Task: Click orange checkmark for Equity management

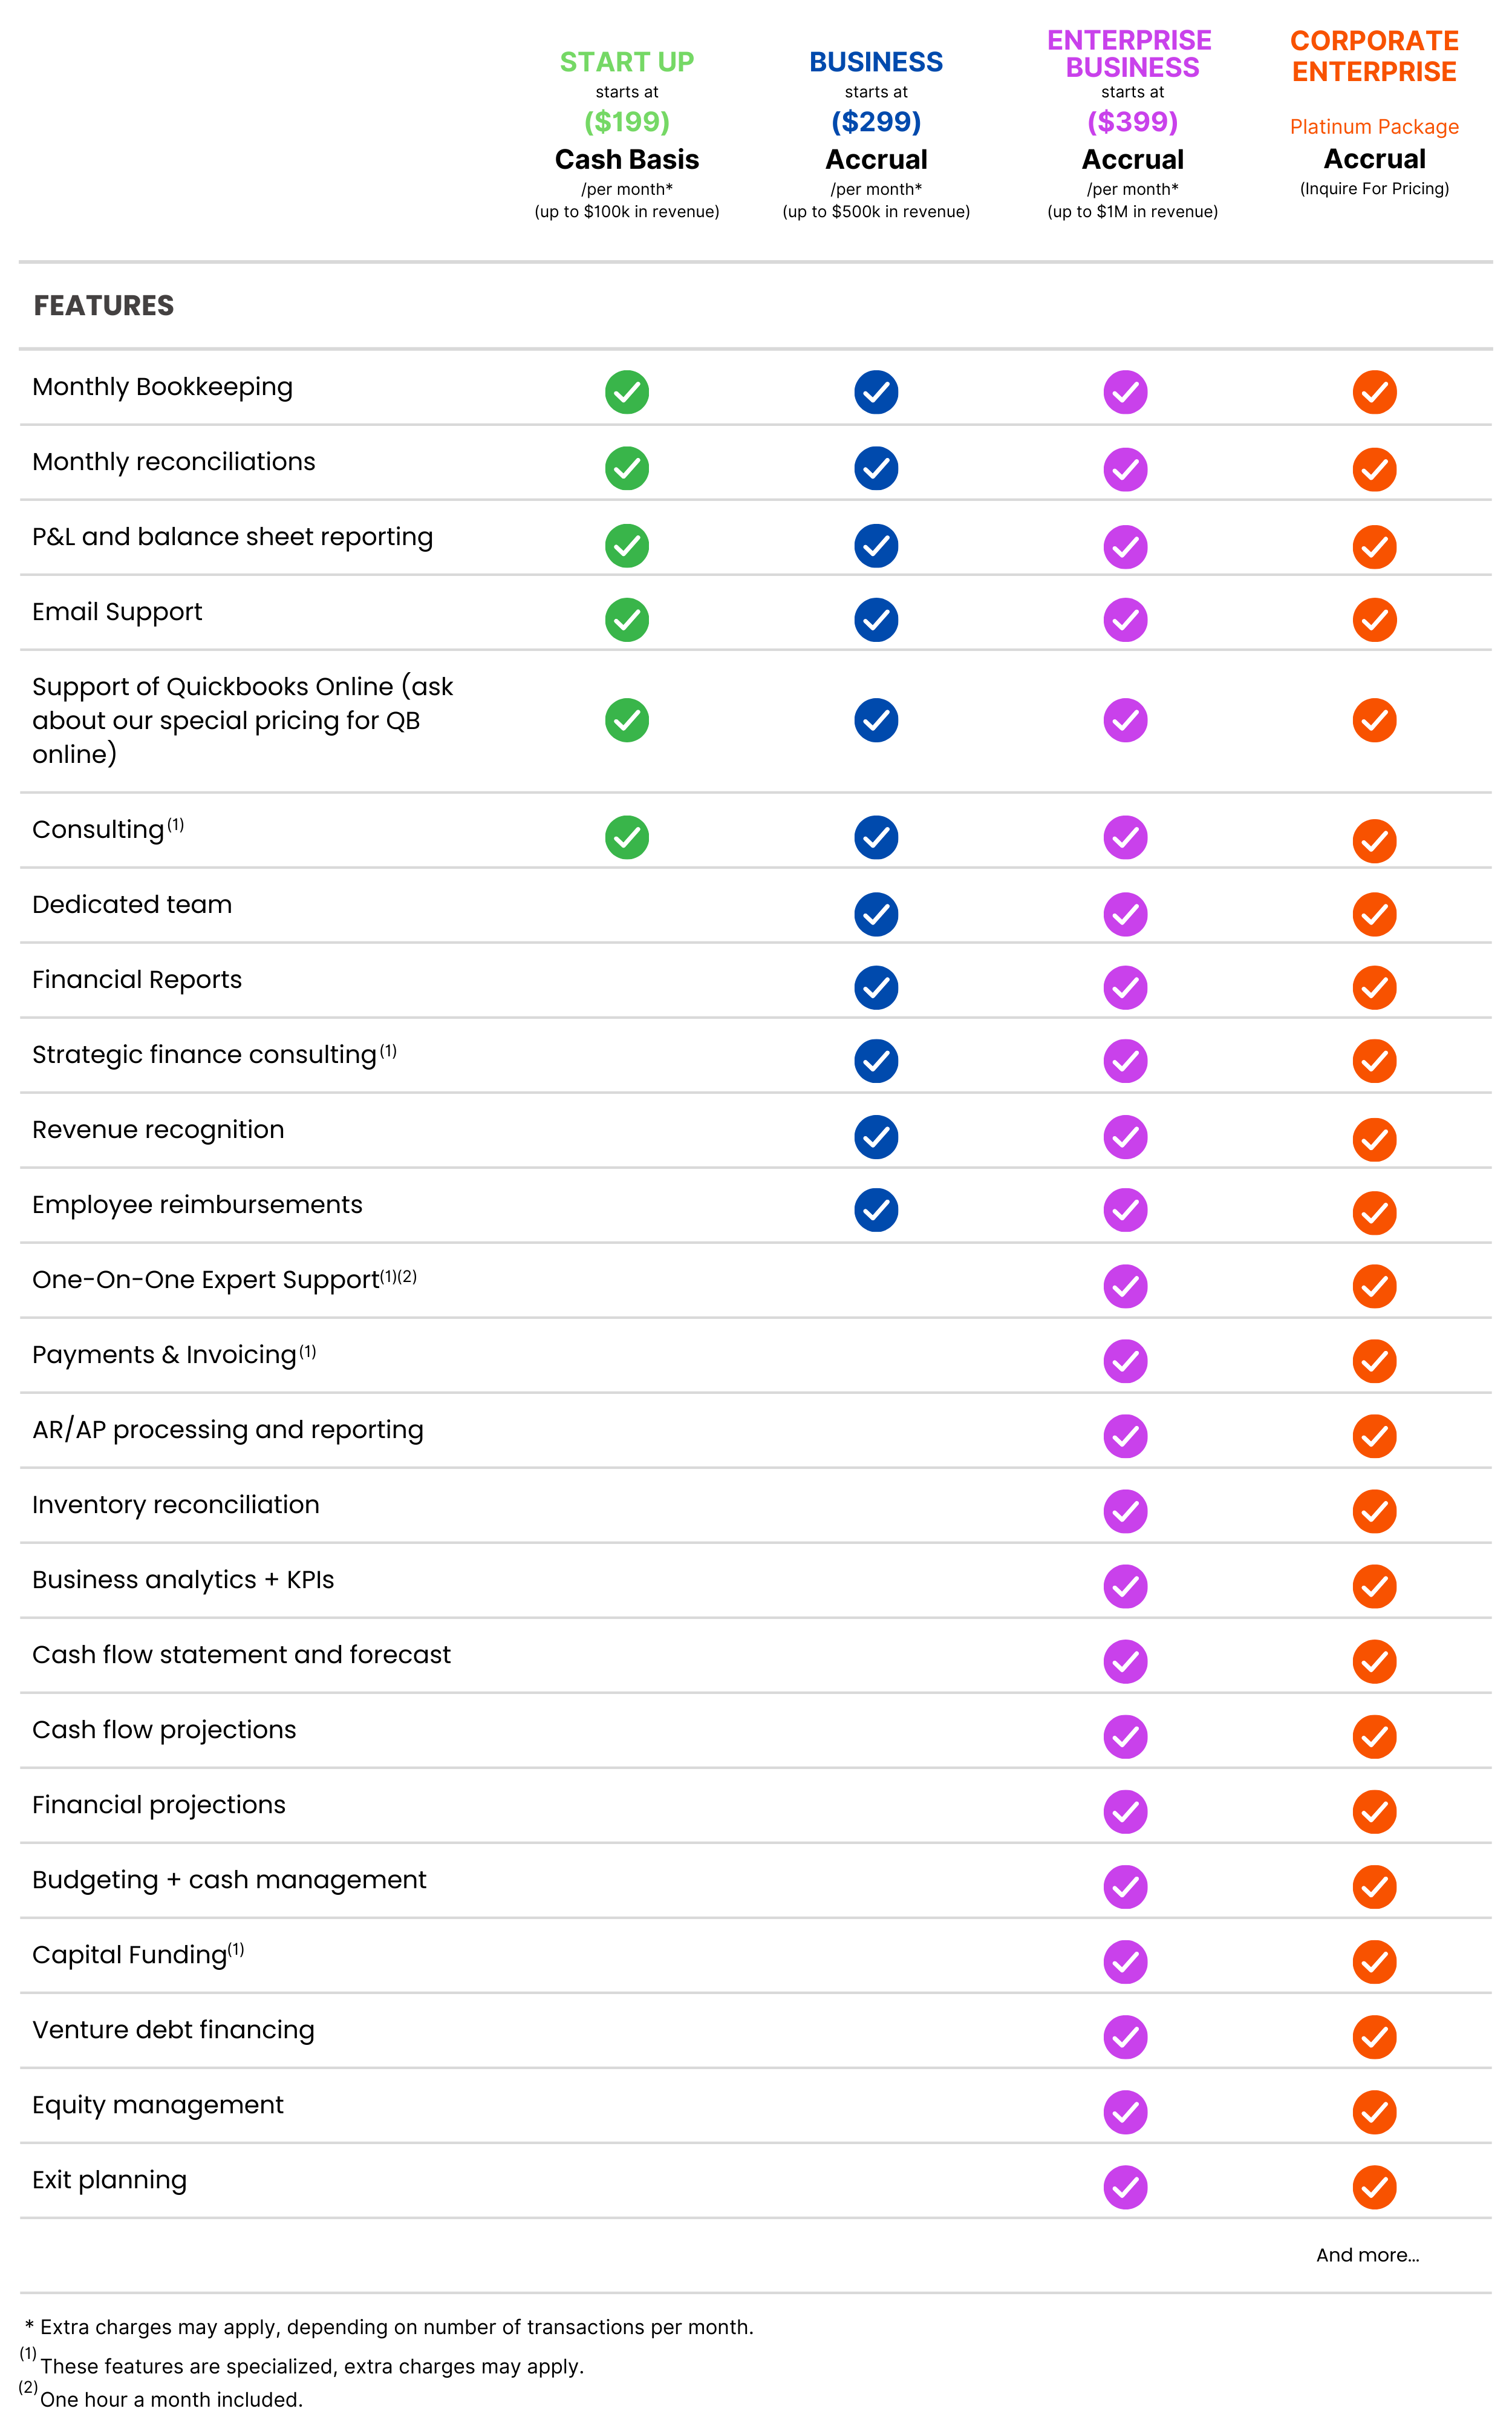Action: 1374,2112
